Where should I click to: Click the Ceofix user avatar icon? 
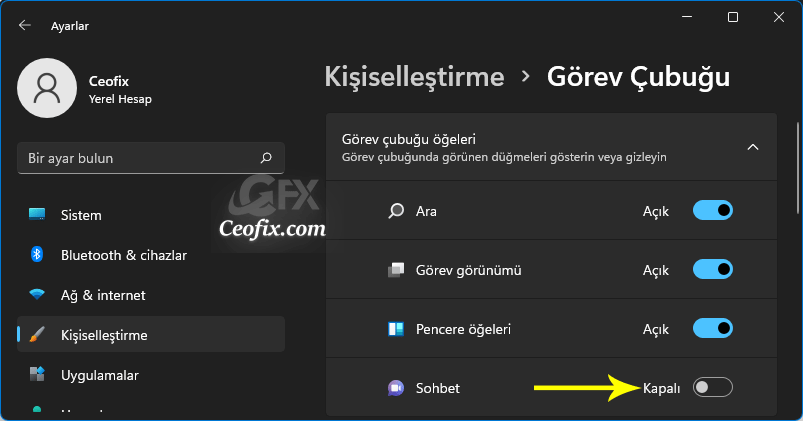click(47, 88)
